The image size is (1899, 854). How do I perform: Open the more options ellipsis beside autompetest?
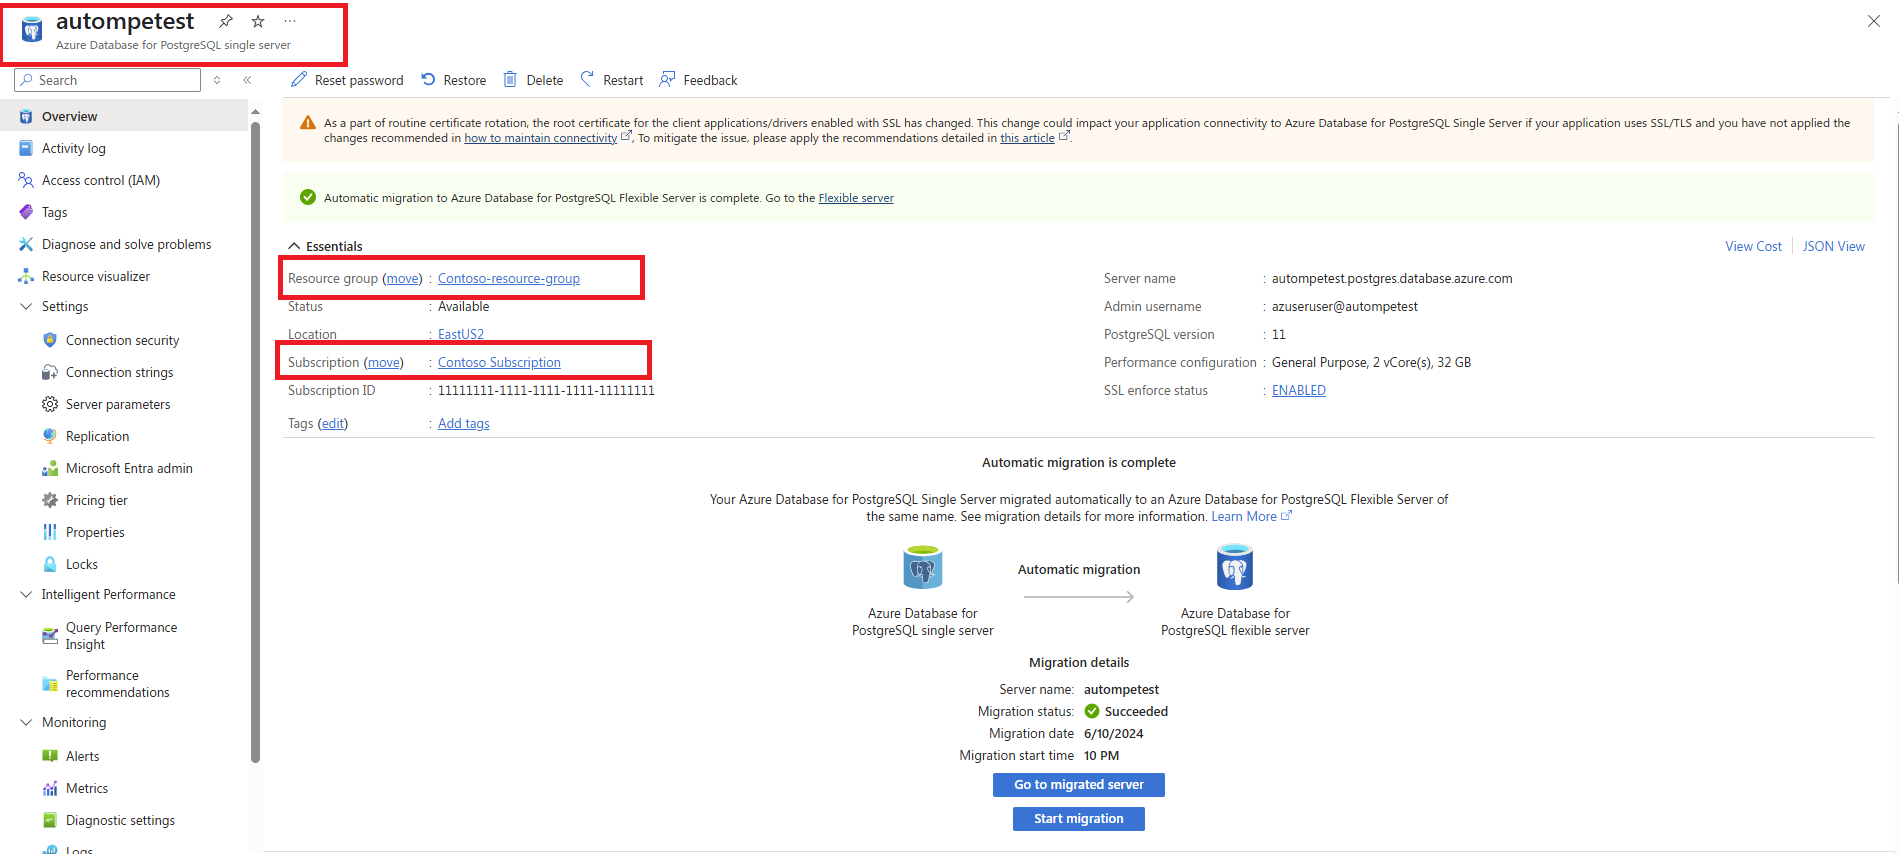pyautogui.click(x=290, y=21)
